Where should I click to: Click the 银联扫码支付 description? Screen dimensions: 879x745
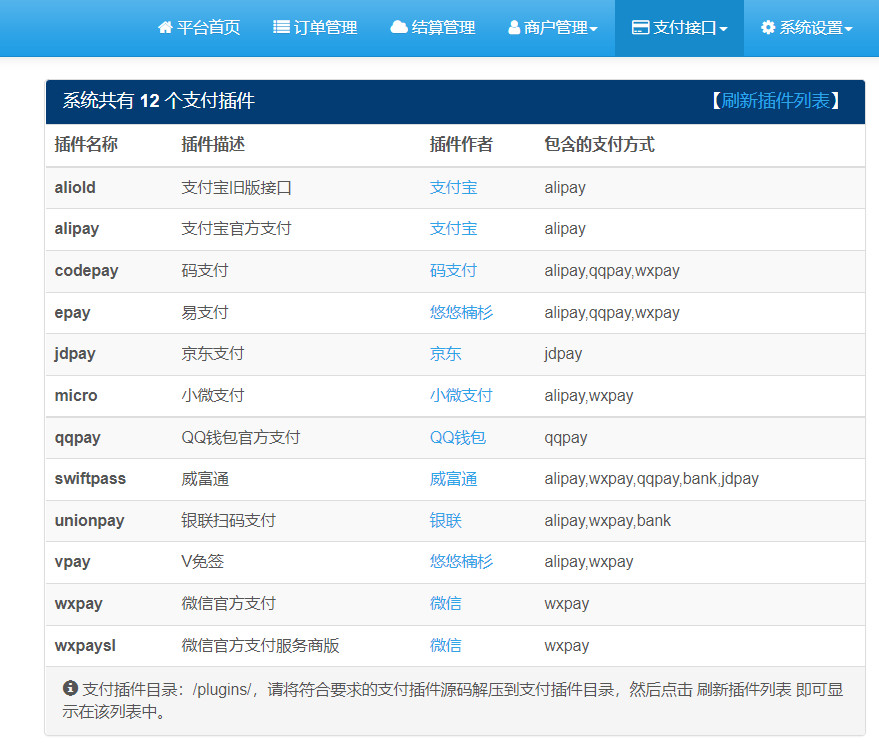pyautogui.click(x=229, y=521)
